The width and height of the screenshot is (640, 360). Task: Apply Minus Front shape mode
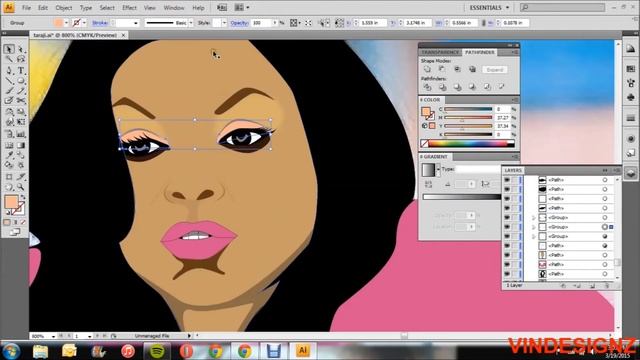click(x=442, y=69)
